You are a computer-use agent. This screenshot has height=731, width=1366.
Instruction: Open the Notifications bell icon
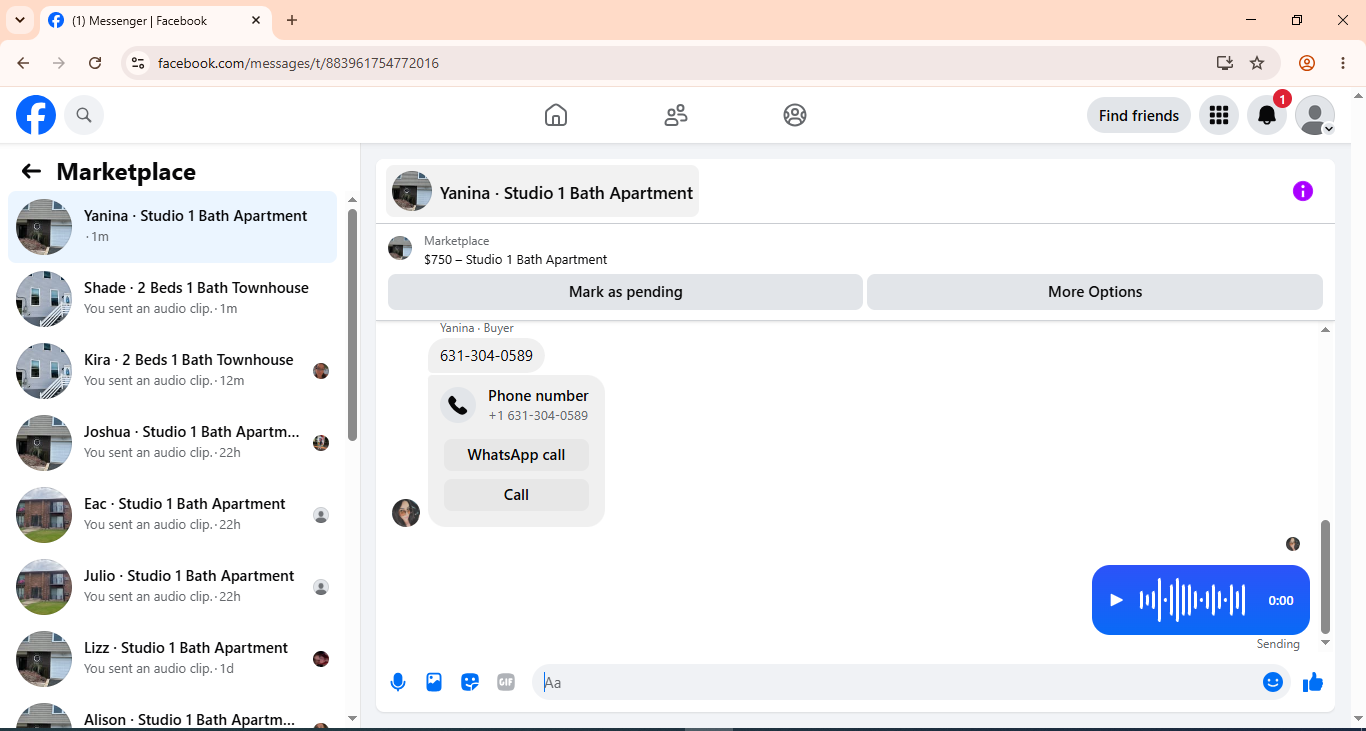(1267, 115)
